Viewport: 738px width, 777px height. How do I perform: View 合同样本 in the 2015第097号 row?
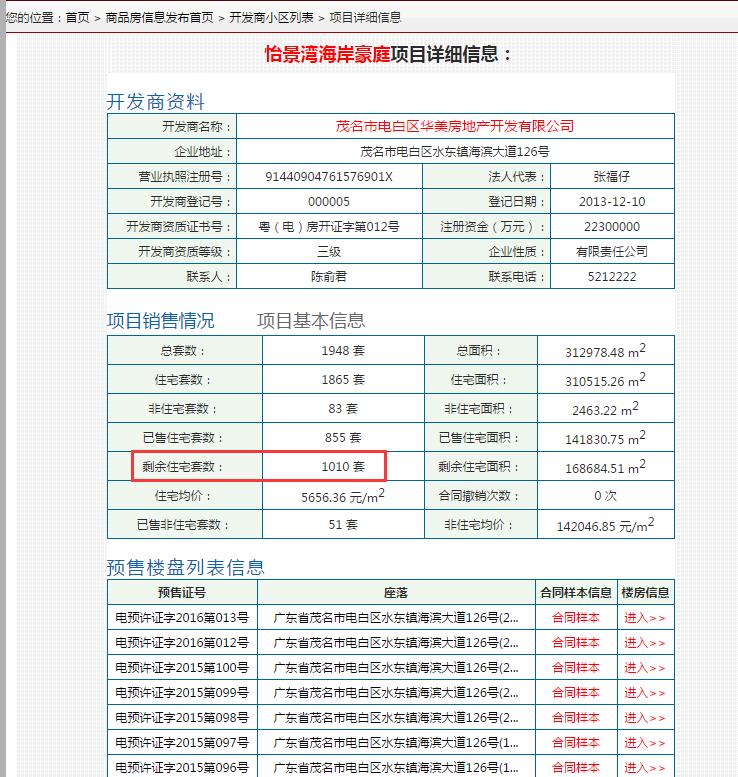[x=575, y=743]
